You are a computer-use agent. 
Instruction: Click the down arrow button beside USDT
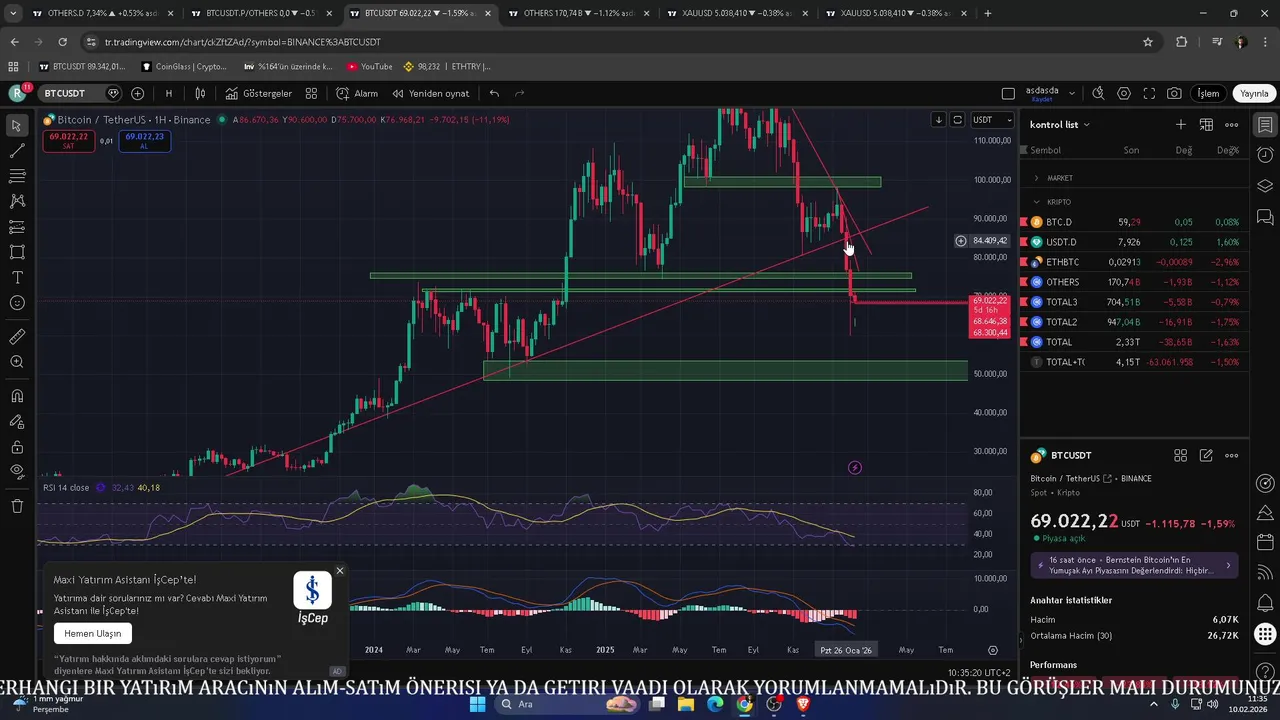click(938, 119)
